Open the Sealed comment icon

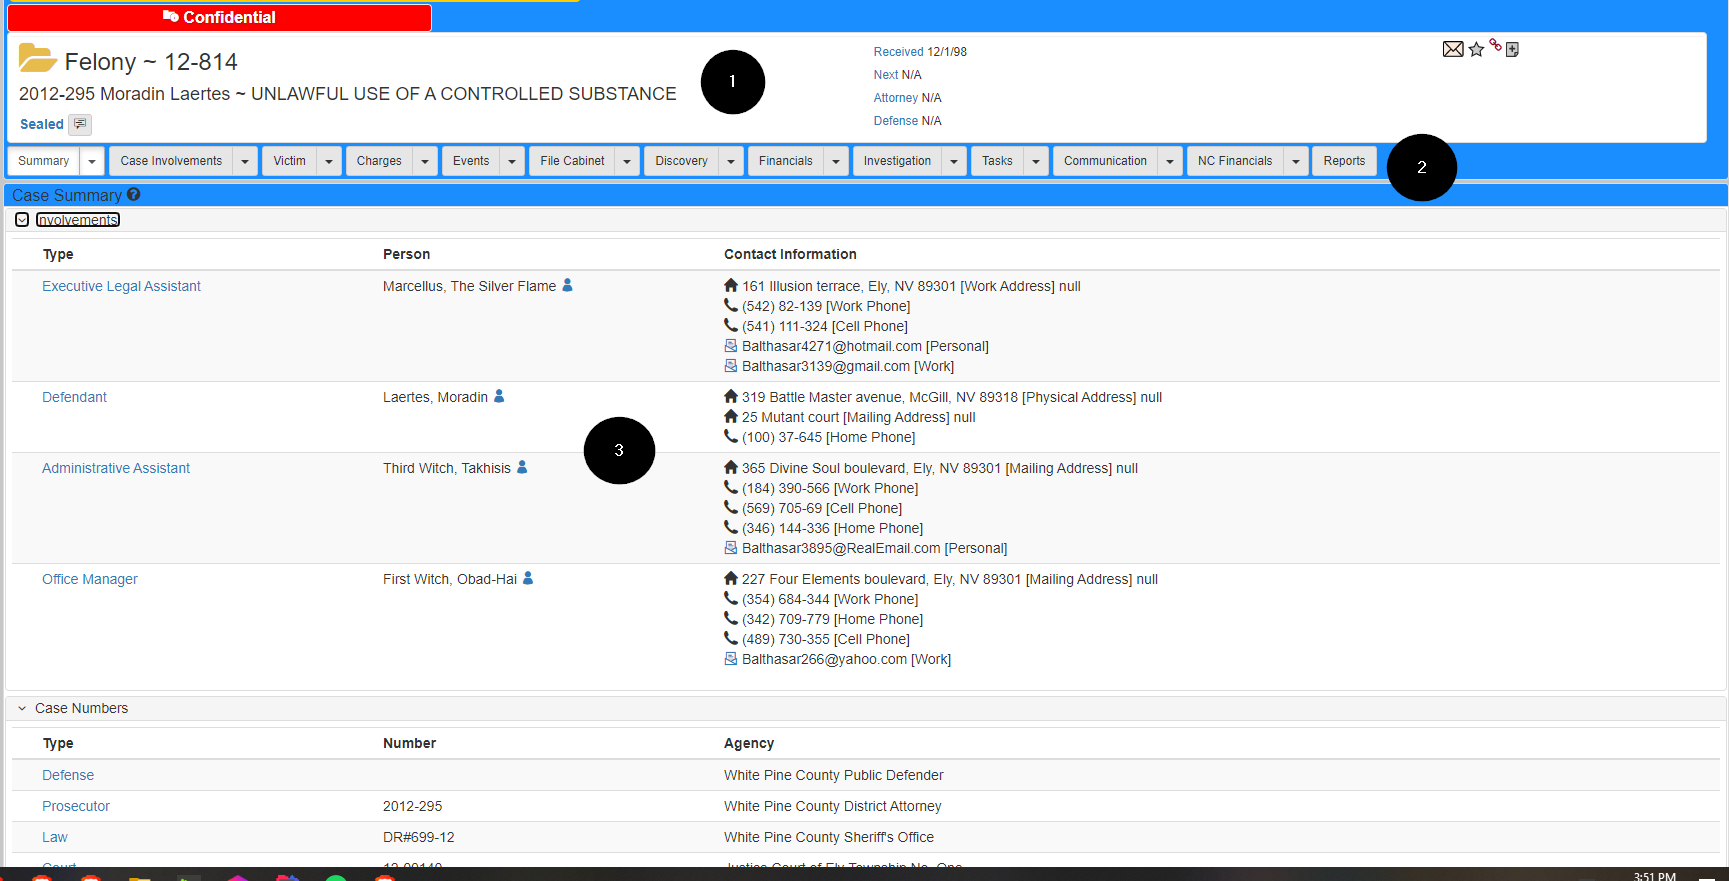tap(80, 124)
